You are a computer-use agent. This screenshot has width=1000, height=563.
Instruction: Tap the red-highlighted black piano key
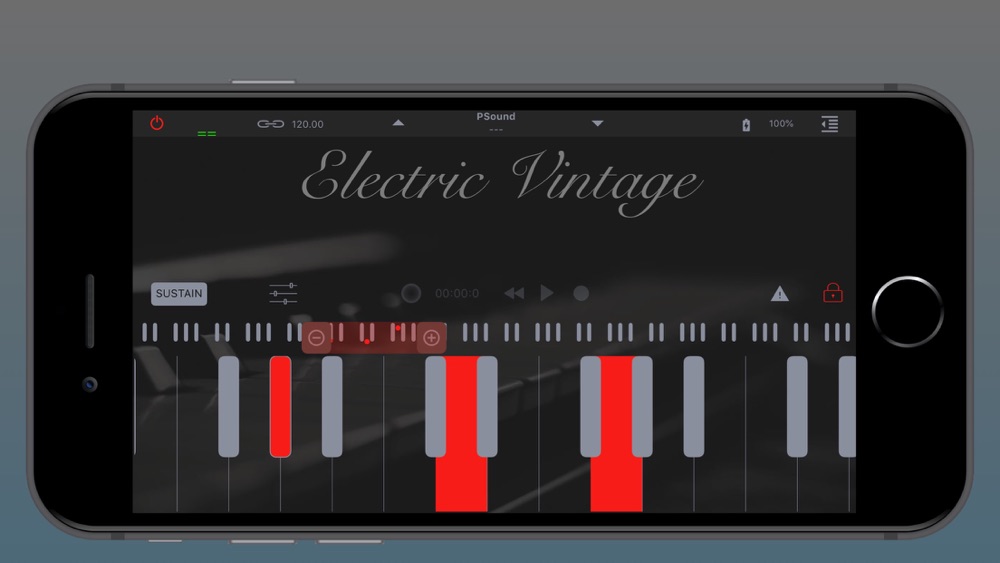(x=281, y=406)
